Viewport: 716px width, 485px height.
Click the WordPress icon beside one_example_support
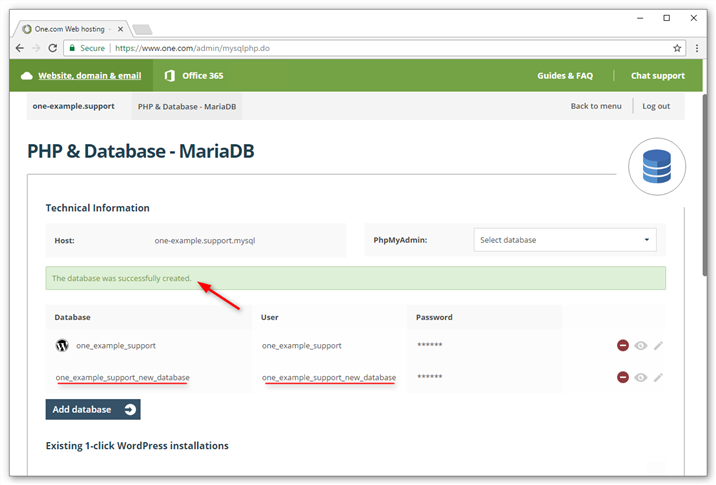click(x=62, y=346)
